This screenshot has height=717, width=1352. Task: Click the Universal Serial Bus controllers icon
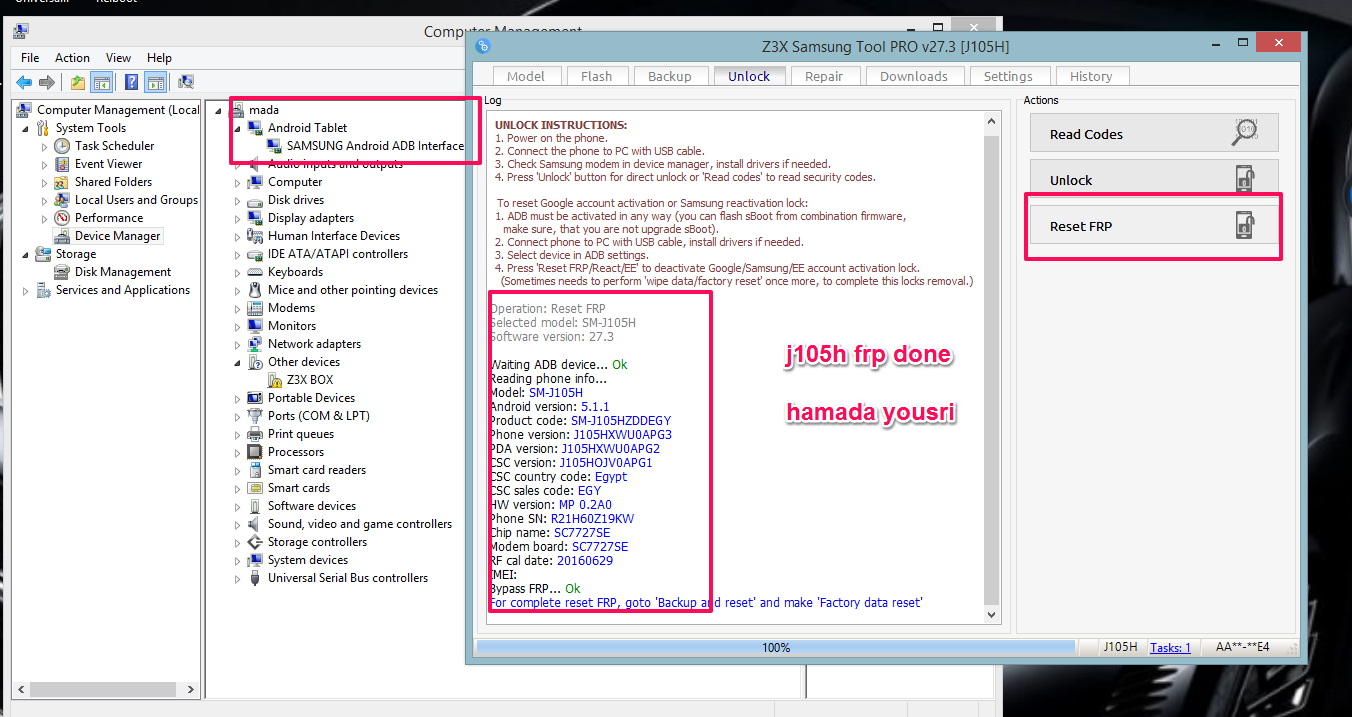point(255,578)
